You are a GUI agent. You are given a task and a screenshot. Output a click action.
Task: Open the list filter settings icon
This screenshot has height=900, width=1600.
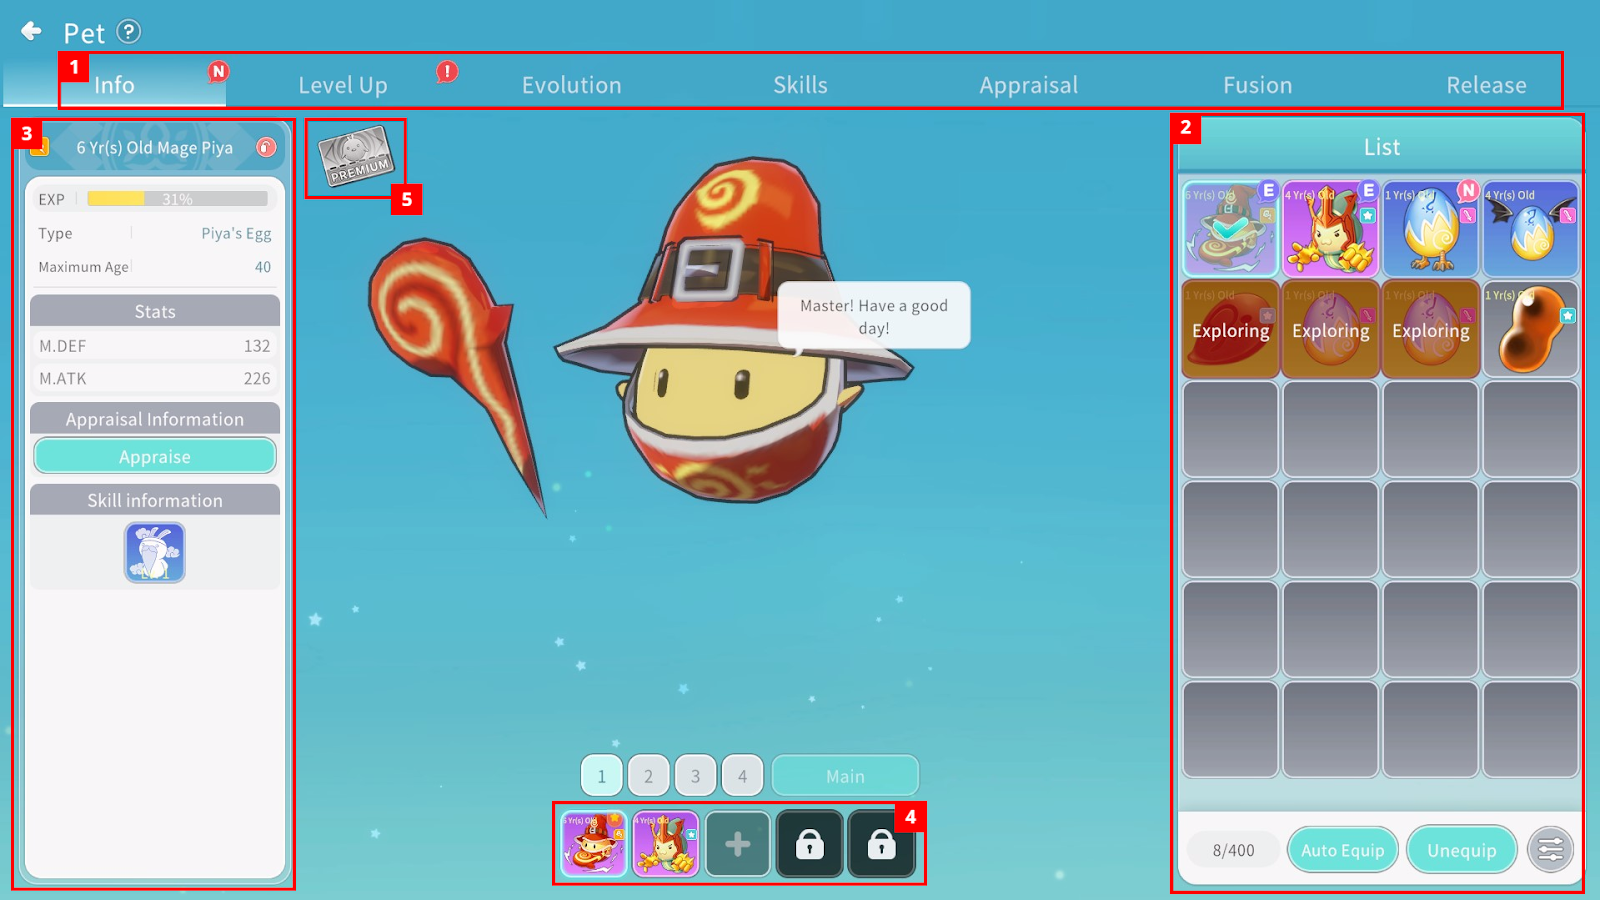pyautogui.click(x=1550, y=850)
